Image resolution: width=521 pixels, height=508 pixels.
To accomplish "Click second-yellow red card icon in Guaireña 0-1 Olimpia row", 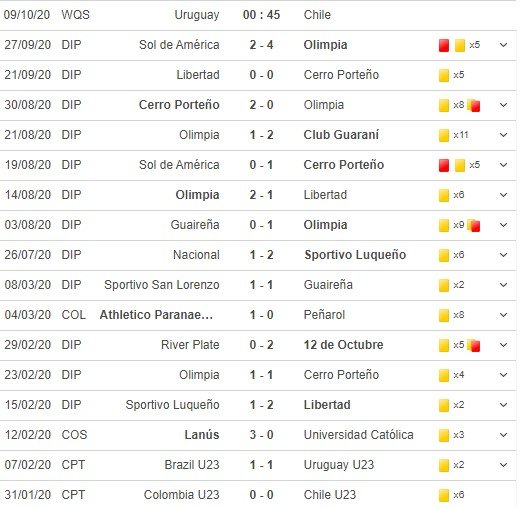I will [x=474, y=226].
